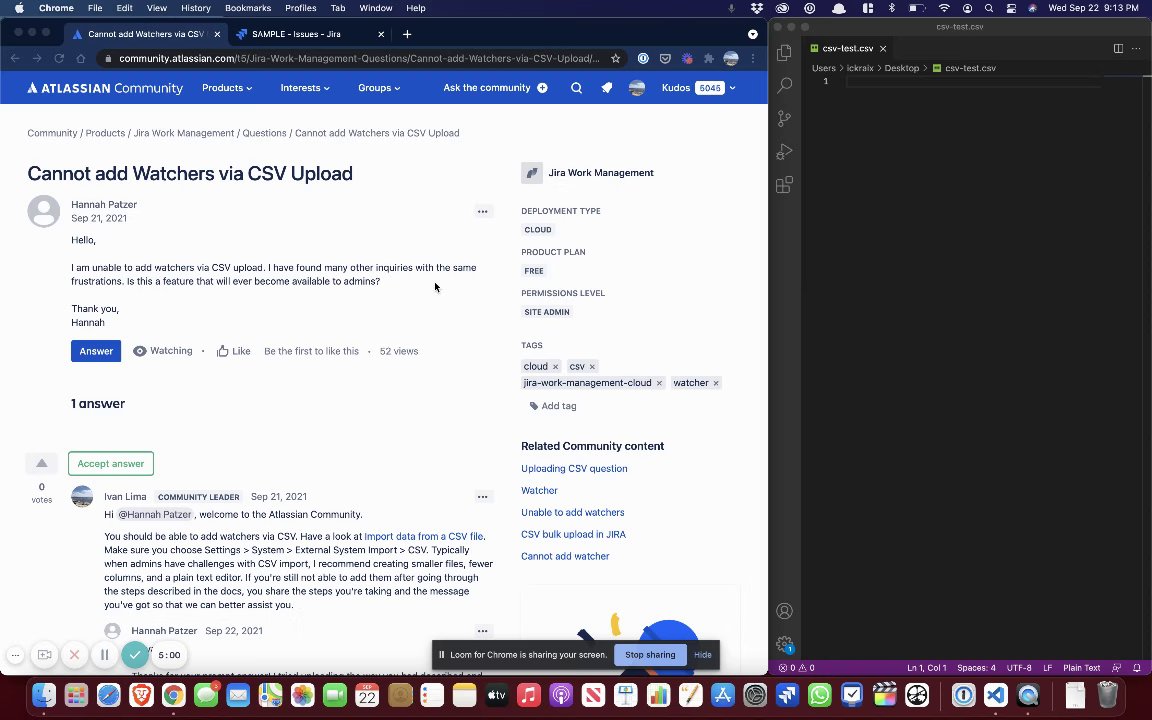Click the blue Answer button
Screen dimensions: 1152x720
pos(96,351)
